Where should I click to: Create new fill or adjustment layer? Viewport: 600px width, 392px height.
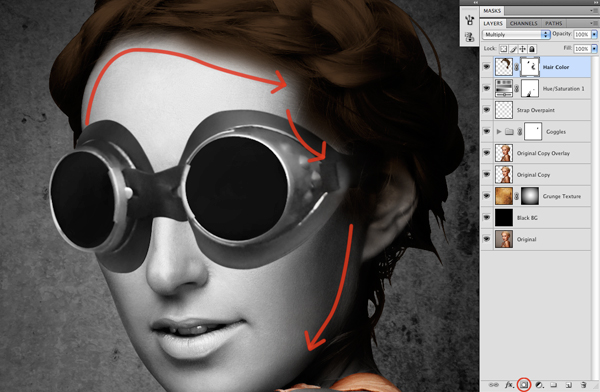click(x=539, y=384)
